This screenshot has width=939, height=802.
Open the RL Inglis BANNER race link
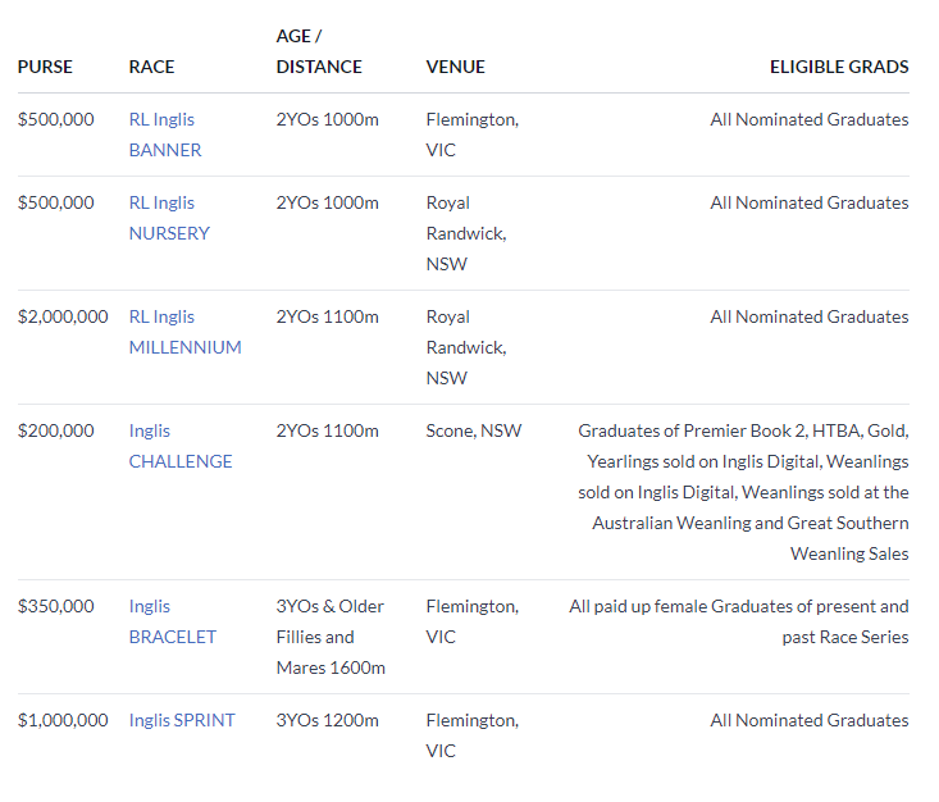coord(165,135)
